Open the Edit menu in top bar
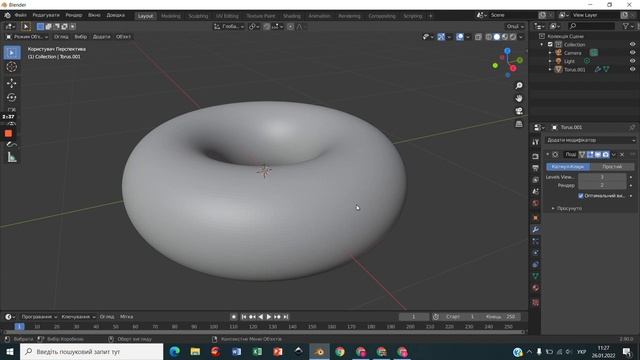640x360 pixels. [x=46, y=16]
